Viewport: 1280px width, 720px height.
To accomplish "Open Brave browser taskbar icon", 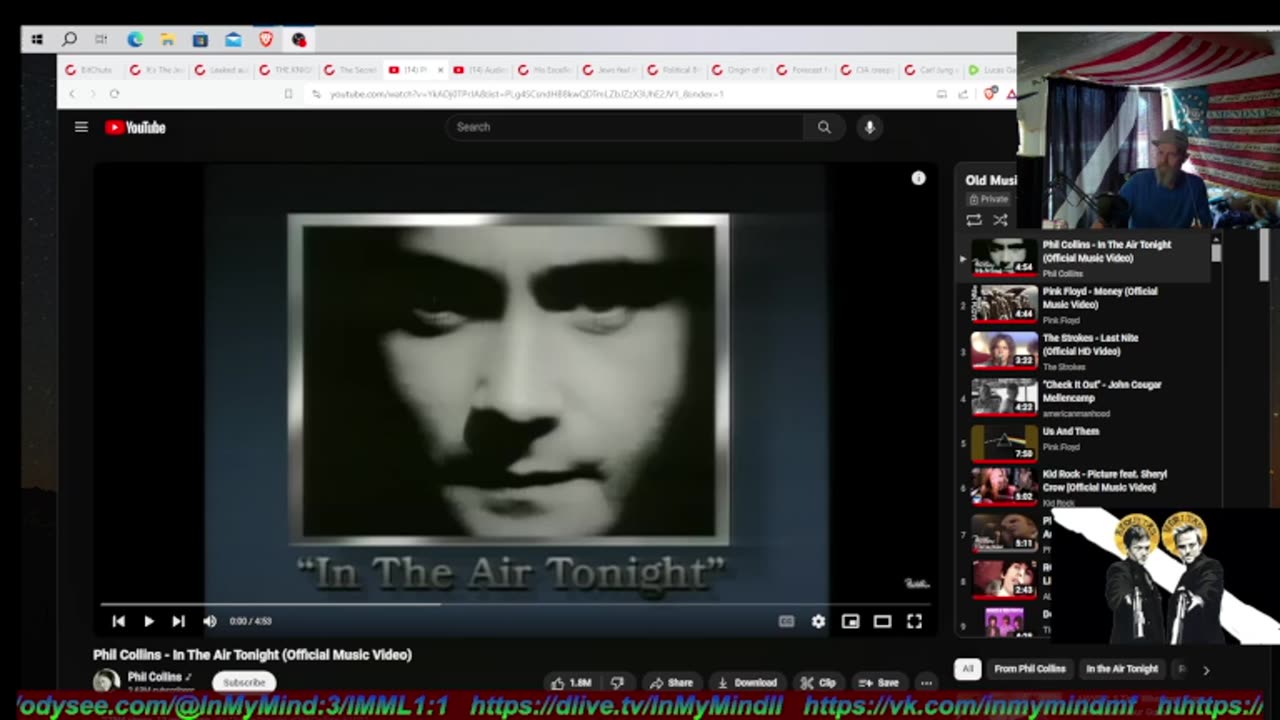I will click(x=266, y=40).
